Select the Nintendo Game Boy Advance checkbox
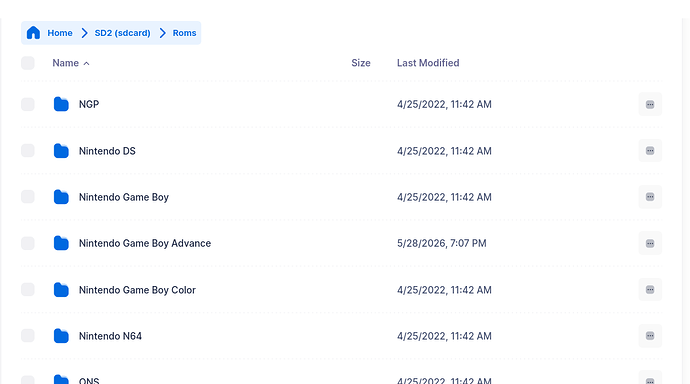 click(28, 243)
